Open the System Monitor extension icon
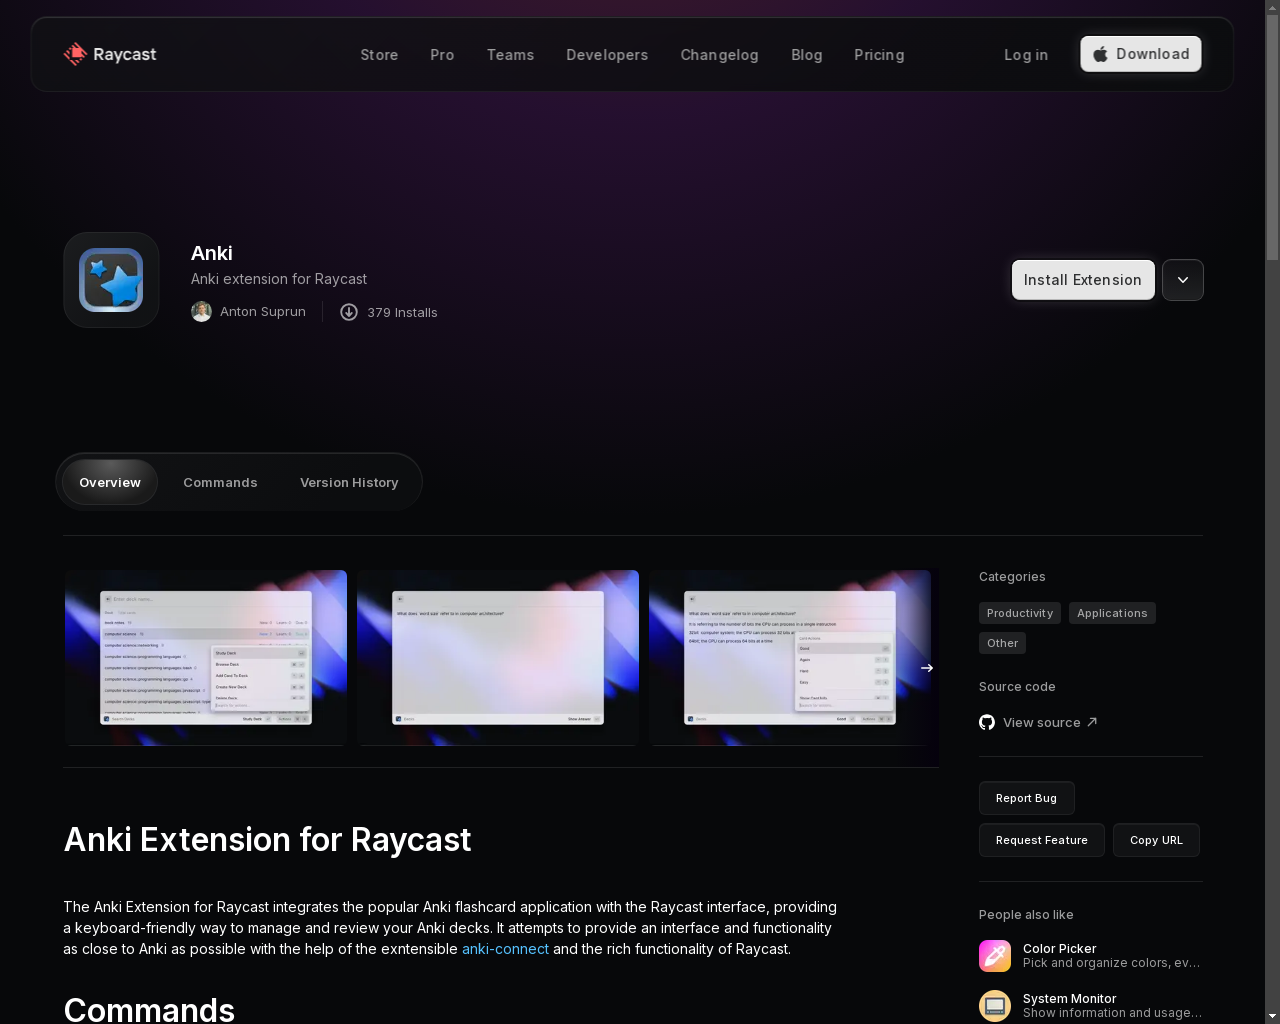Image resolution: width=1280 pixels, height=1024 pixels. point(995,1006)
